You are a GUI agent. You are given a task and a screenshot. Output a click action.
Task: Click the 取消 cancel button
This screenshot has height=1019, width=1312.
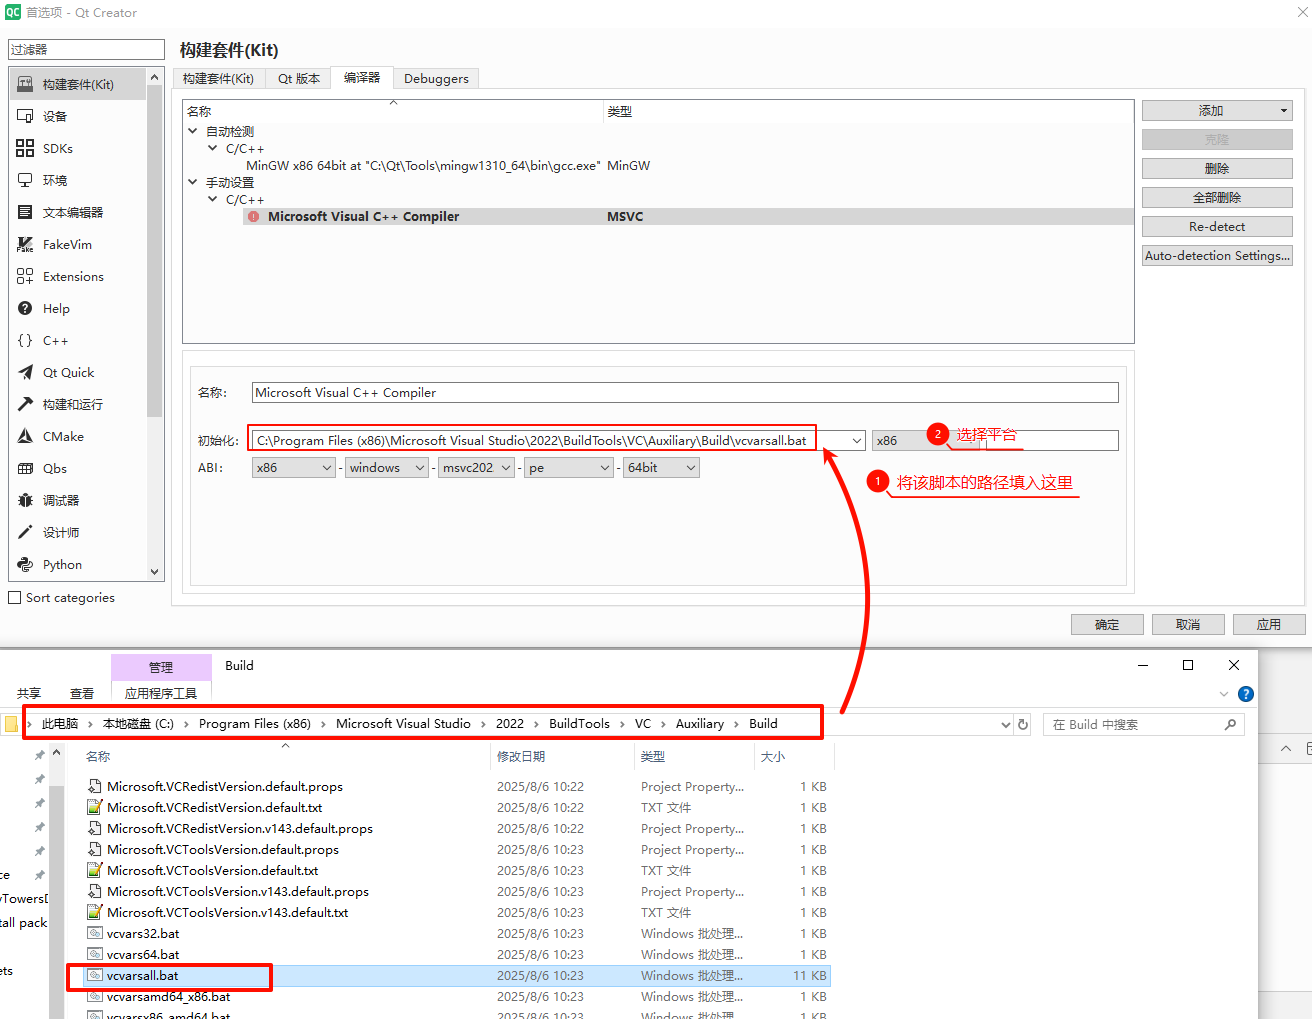click(1188, 624)
